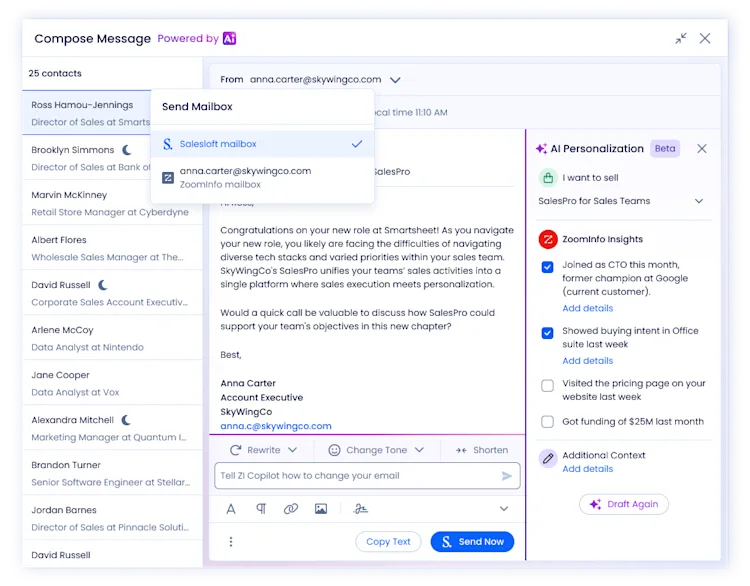Select contact Arlene McCoy
The image size is (750, 586).
point(112,338)
